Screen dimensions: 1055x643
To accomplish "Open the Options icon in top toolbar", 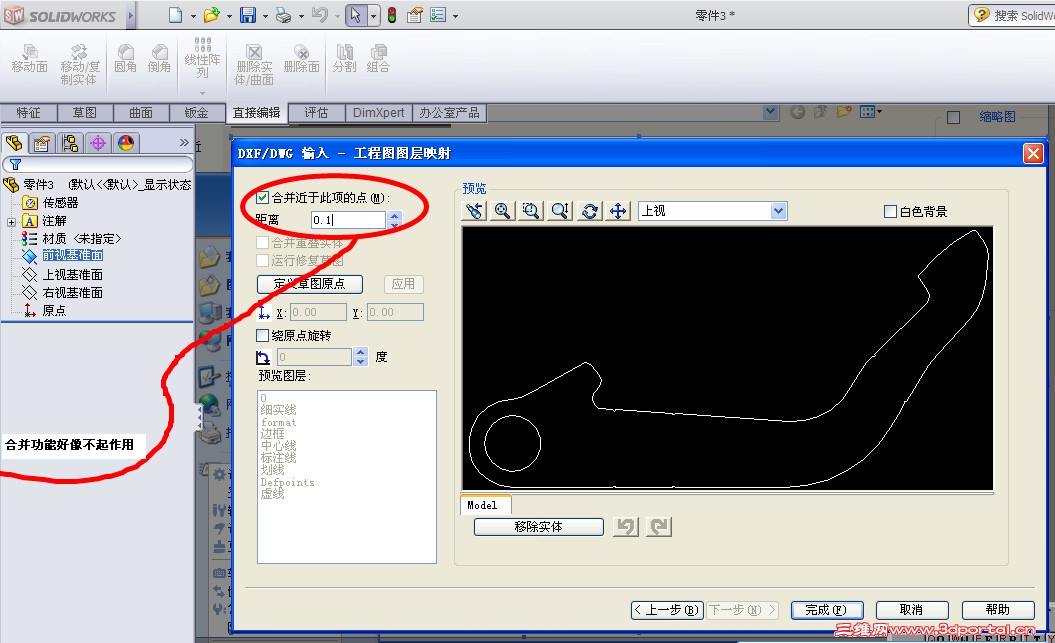I will [x=438, y=15].
